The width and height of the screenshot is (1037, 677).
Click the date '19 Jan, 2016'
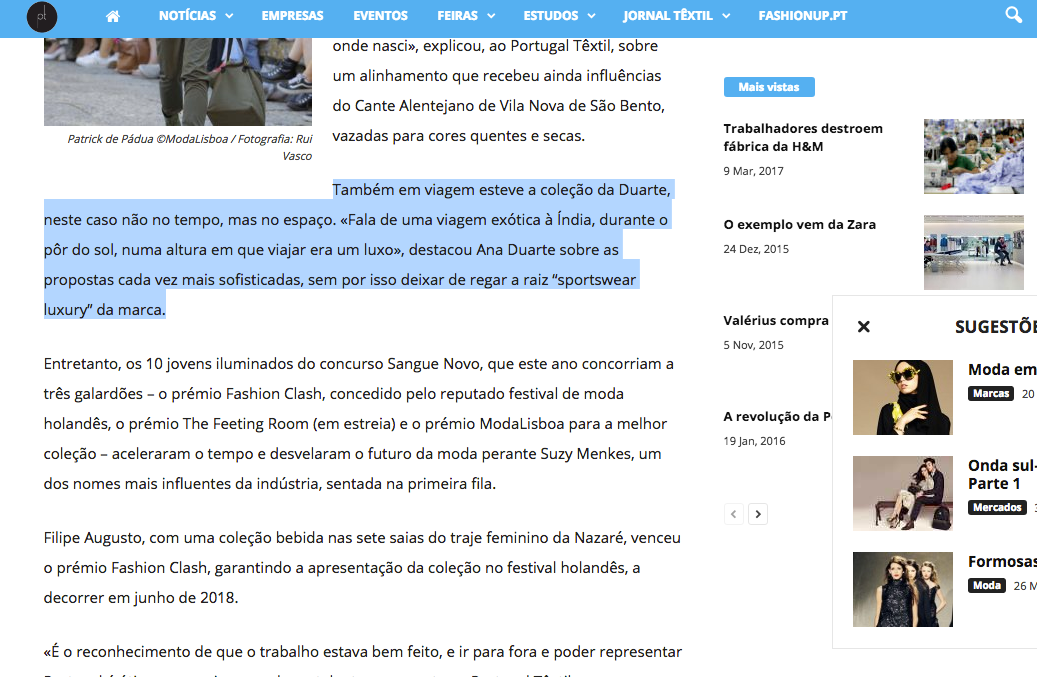tap(754, 441)
